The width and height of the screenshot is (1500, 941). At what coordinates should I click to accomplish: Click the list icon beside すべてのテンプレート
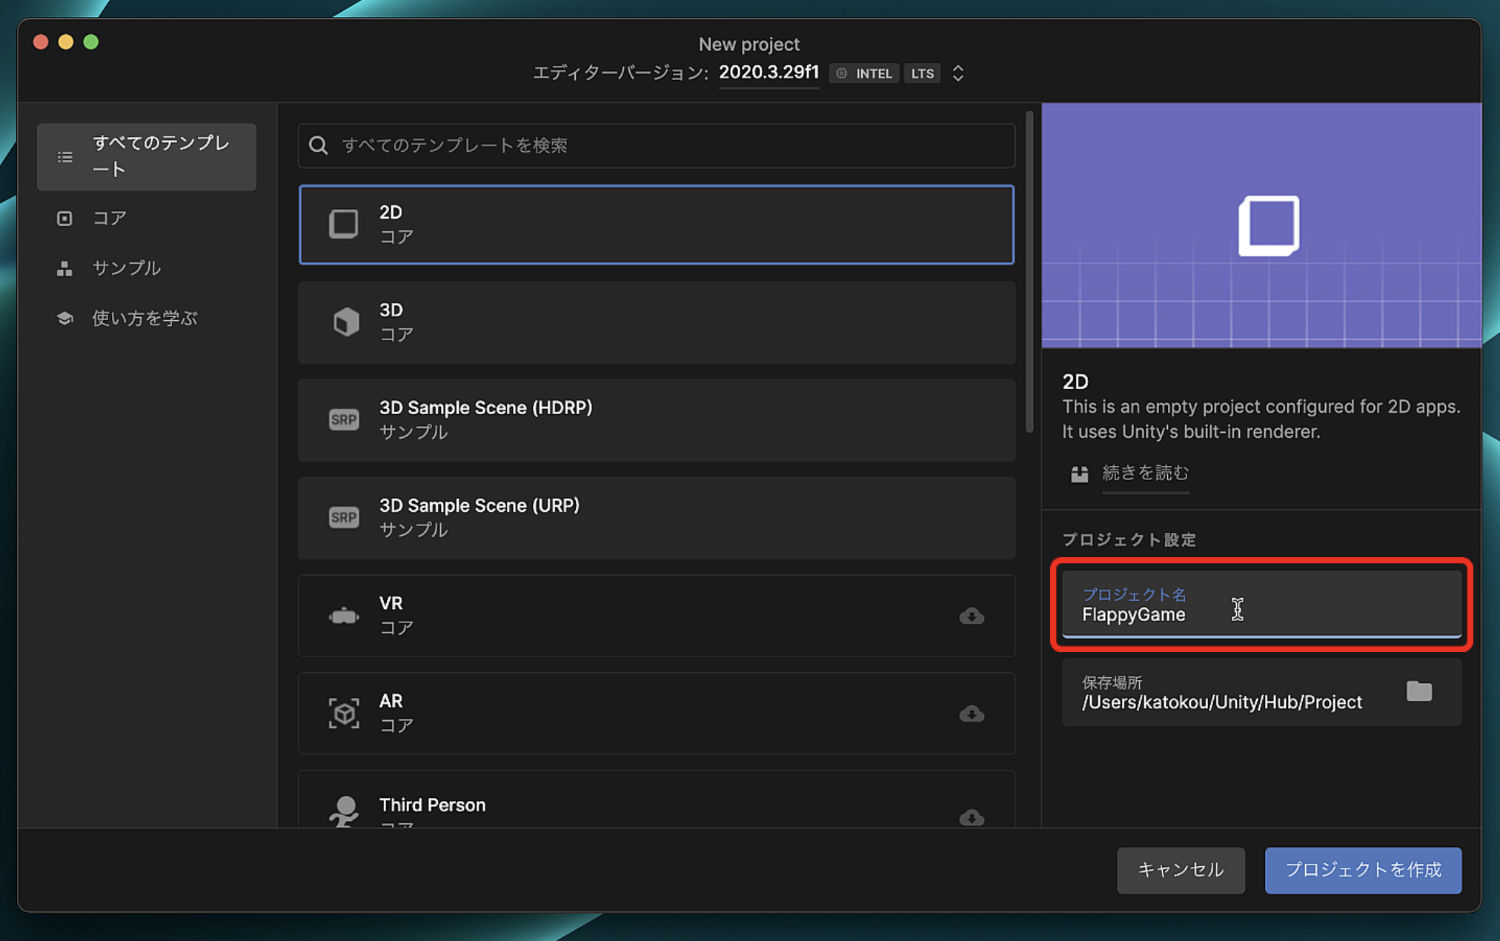(x=65, y=157)
